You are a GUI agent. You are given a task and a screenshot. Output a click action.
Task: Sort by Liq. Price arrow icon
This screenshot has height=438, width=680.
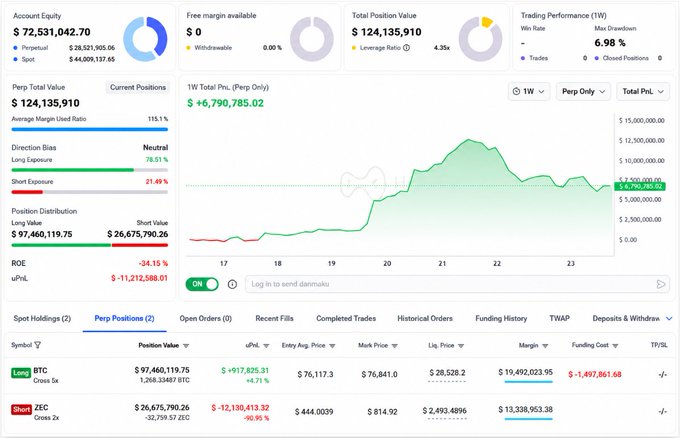click(461, 346)
